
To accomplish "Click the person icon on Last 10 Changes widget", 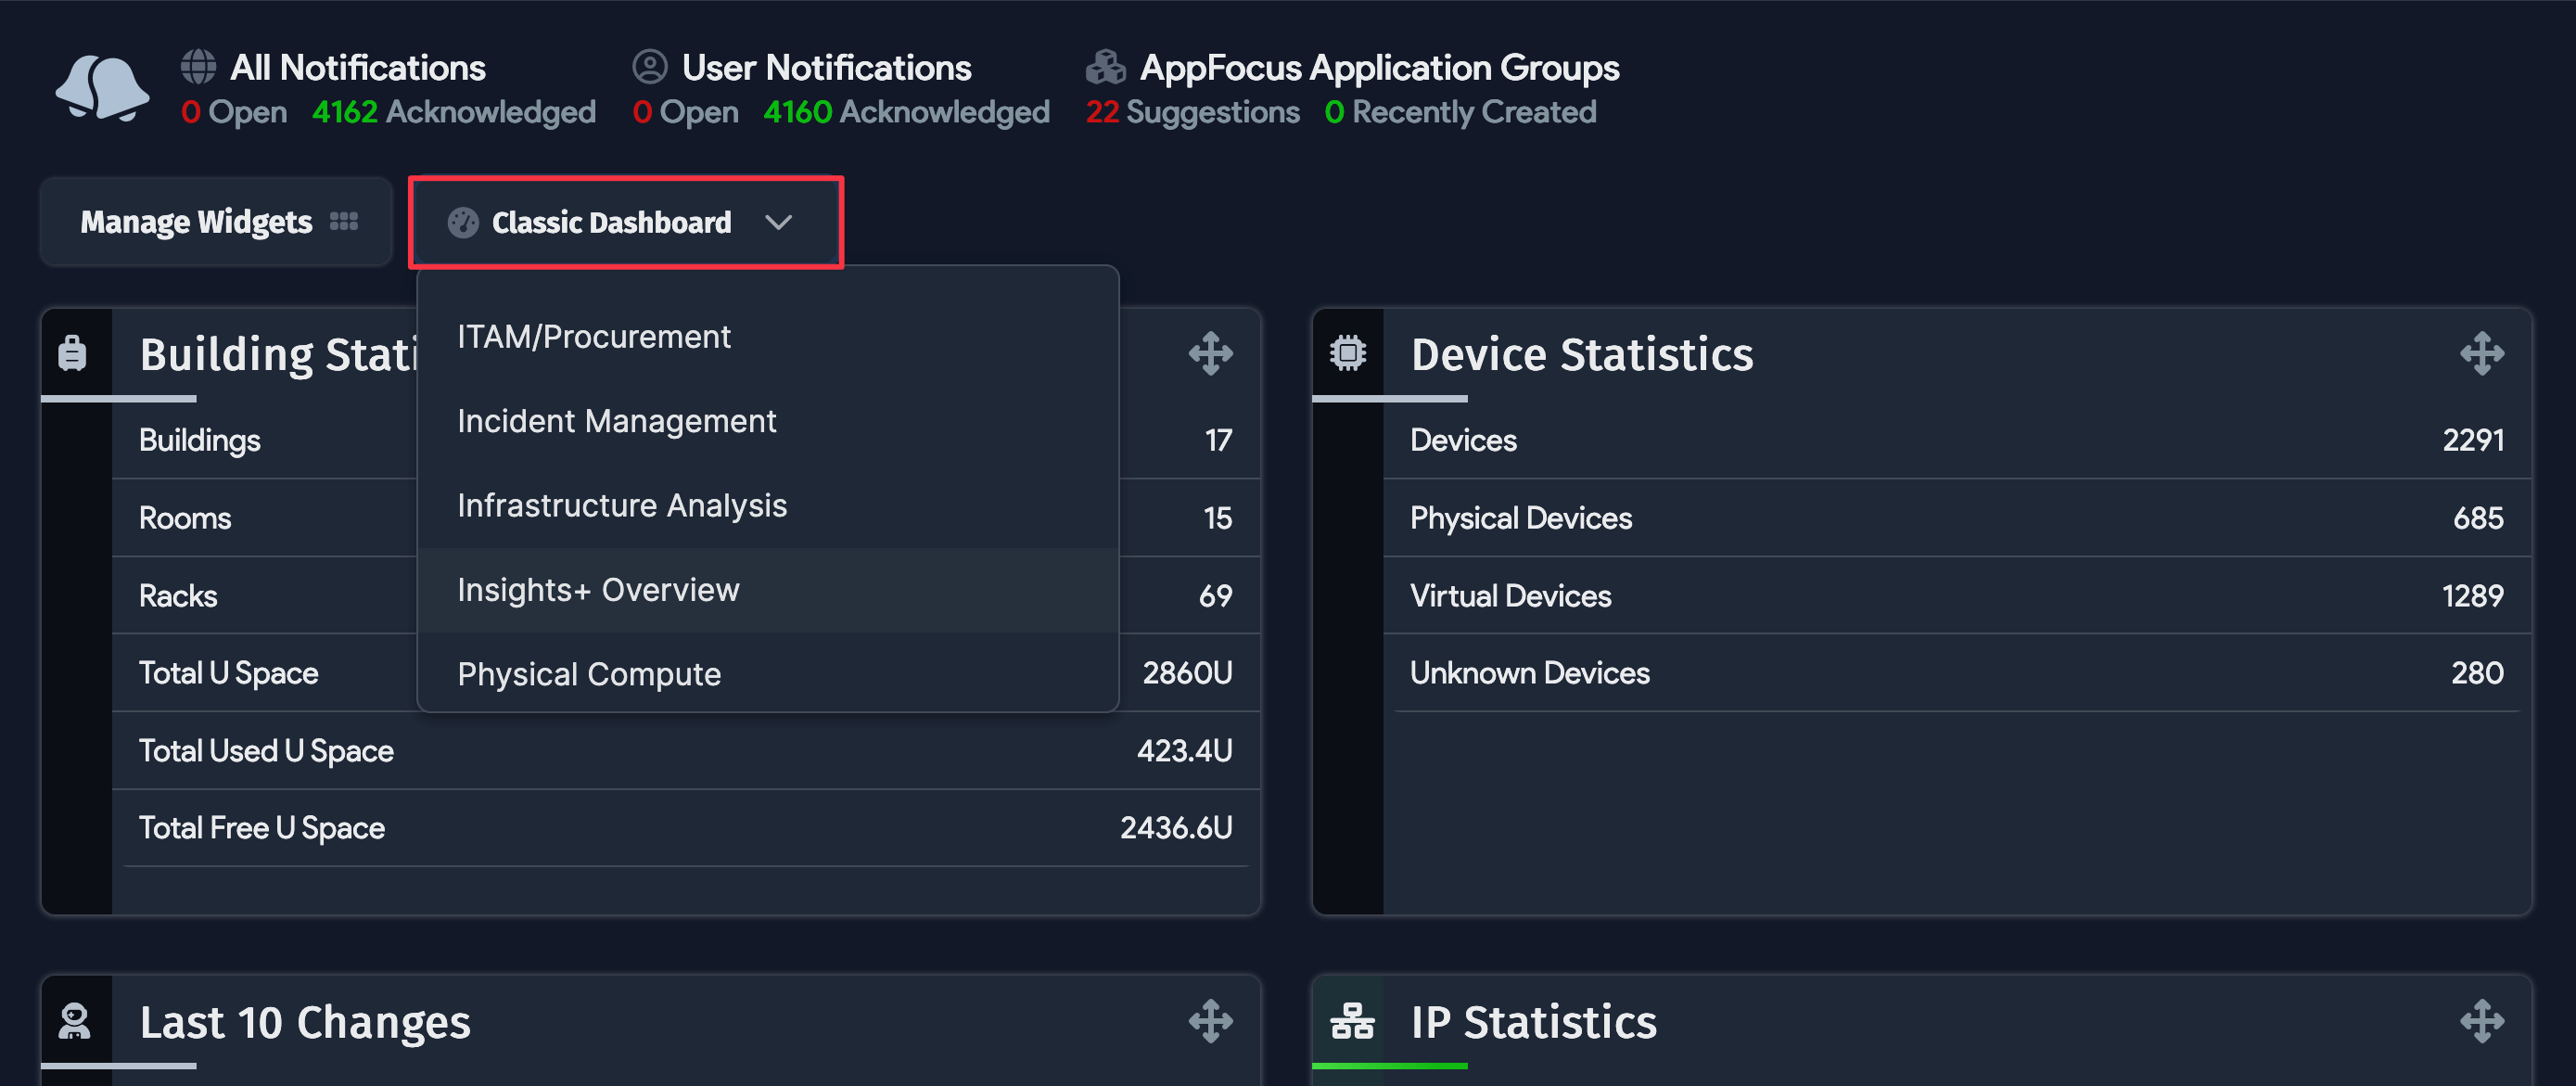I will pyautogui.click(x=75, y=1021).
